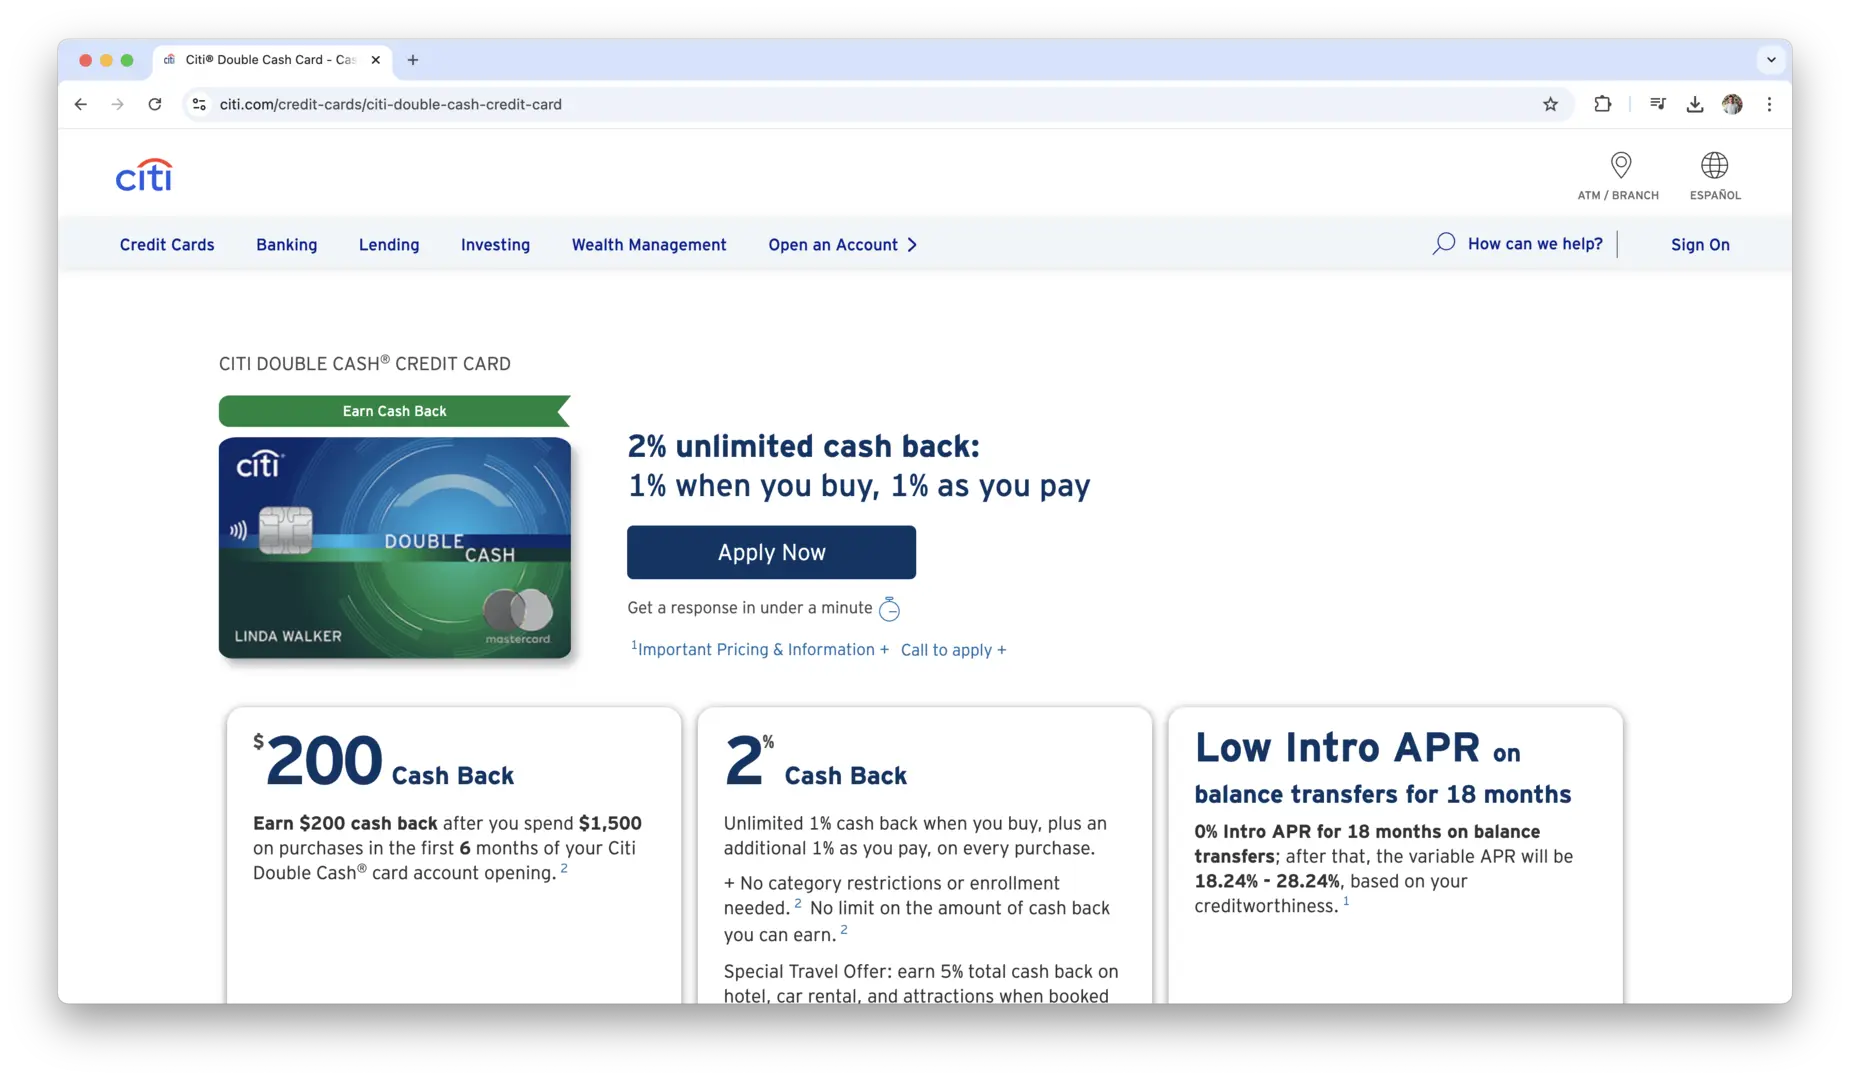Click footnote 2 after you can earn
The width and height of the screenshot is (1850, 1080).
click(x=844, y=931)
